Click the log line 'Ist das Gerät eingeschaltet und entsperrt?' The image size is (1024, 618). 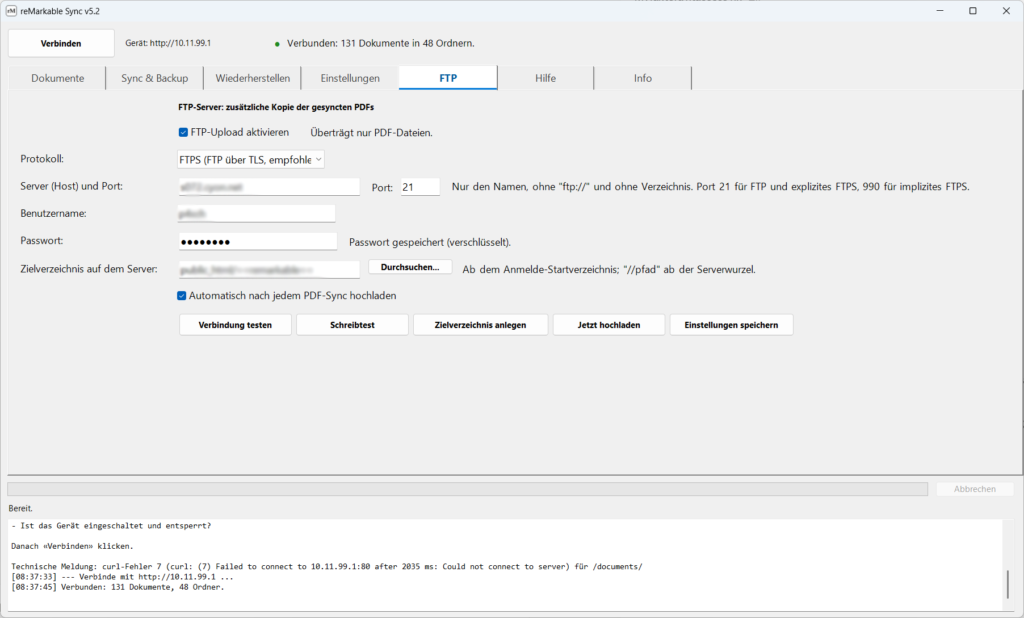click(x=111, y=525)
